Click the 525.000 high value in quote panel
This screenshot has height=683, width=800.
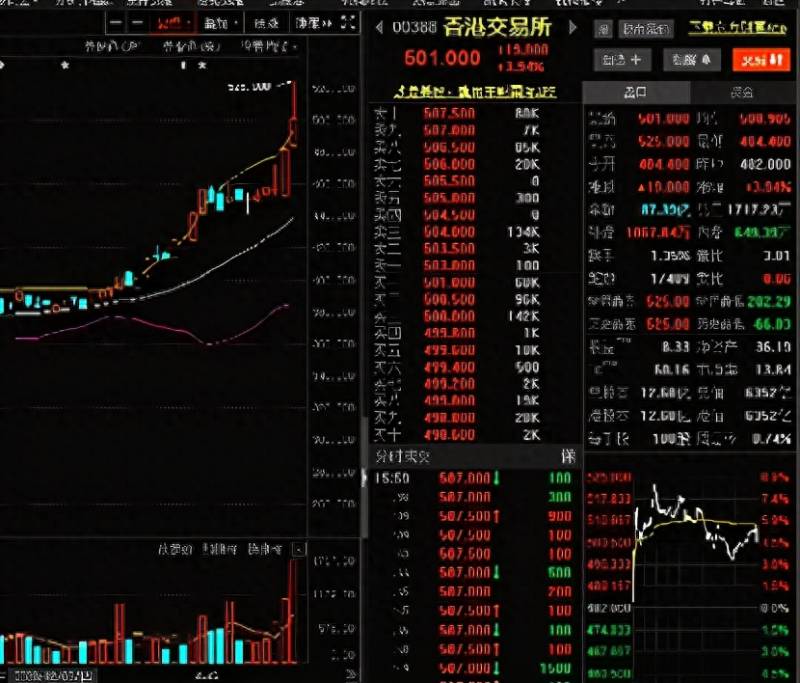pos(664,141)
